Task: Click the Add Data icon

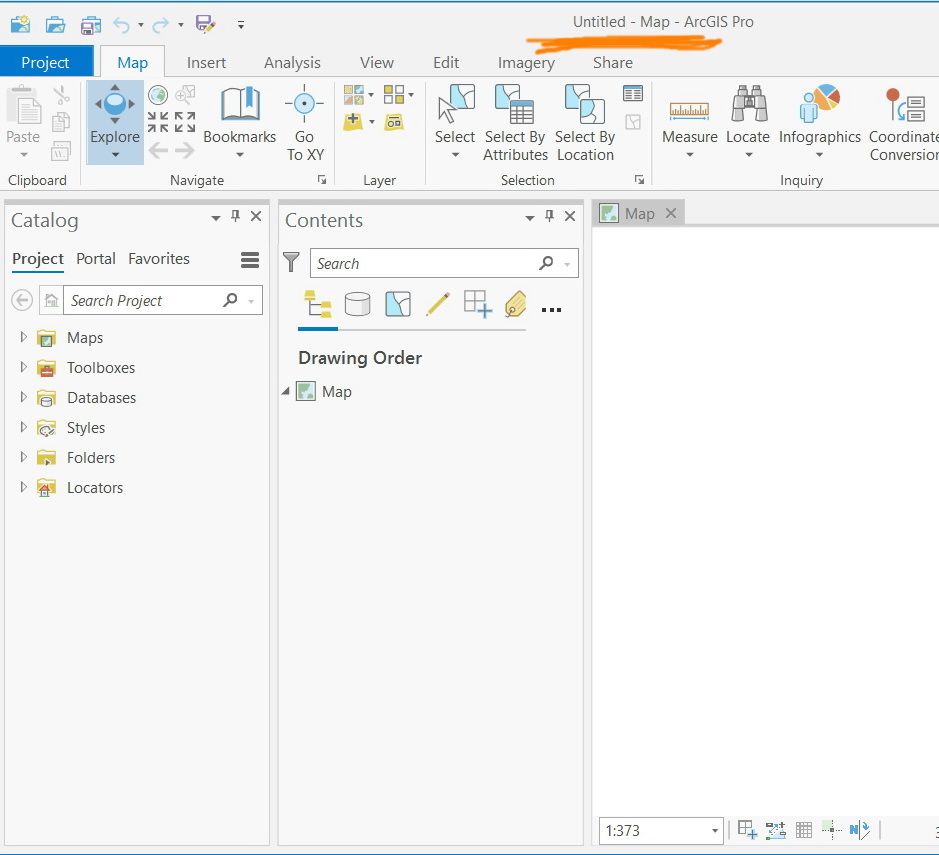Action: tap(353, 122)
